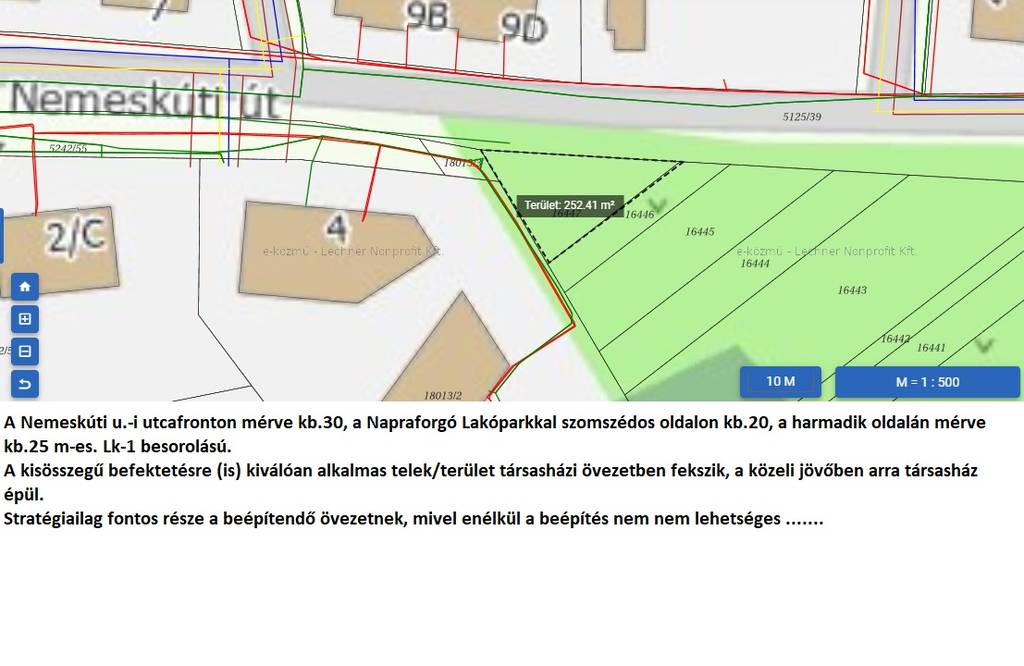Click on parcel 16443
Viewport: 1024px width, 666px height.
pos(852,290)
